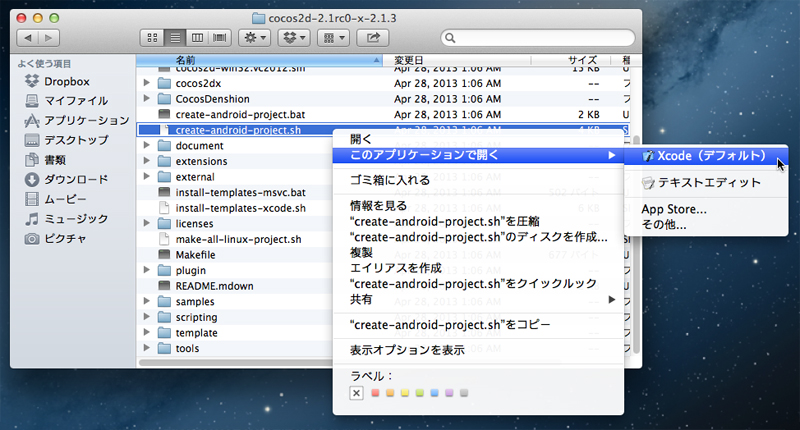Choose 表示オプションを表示 in context menu
Screen dimensions: 800x430
pos(478,350)
